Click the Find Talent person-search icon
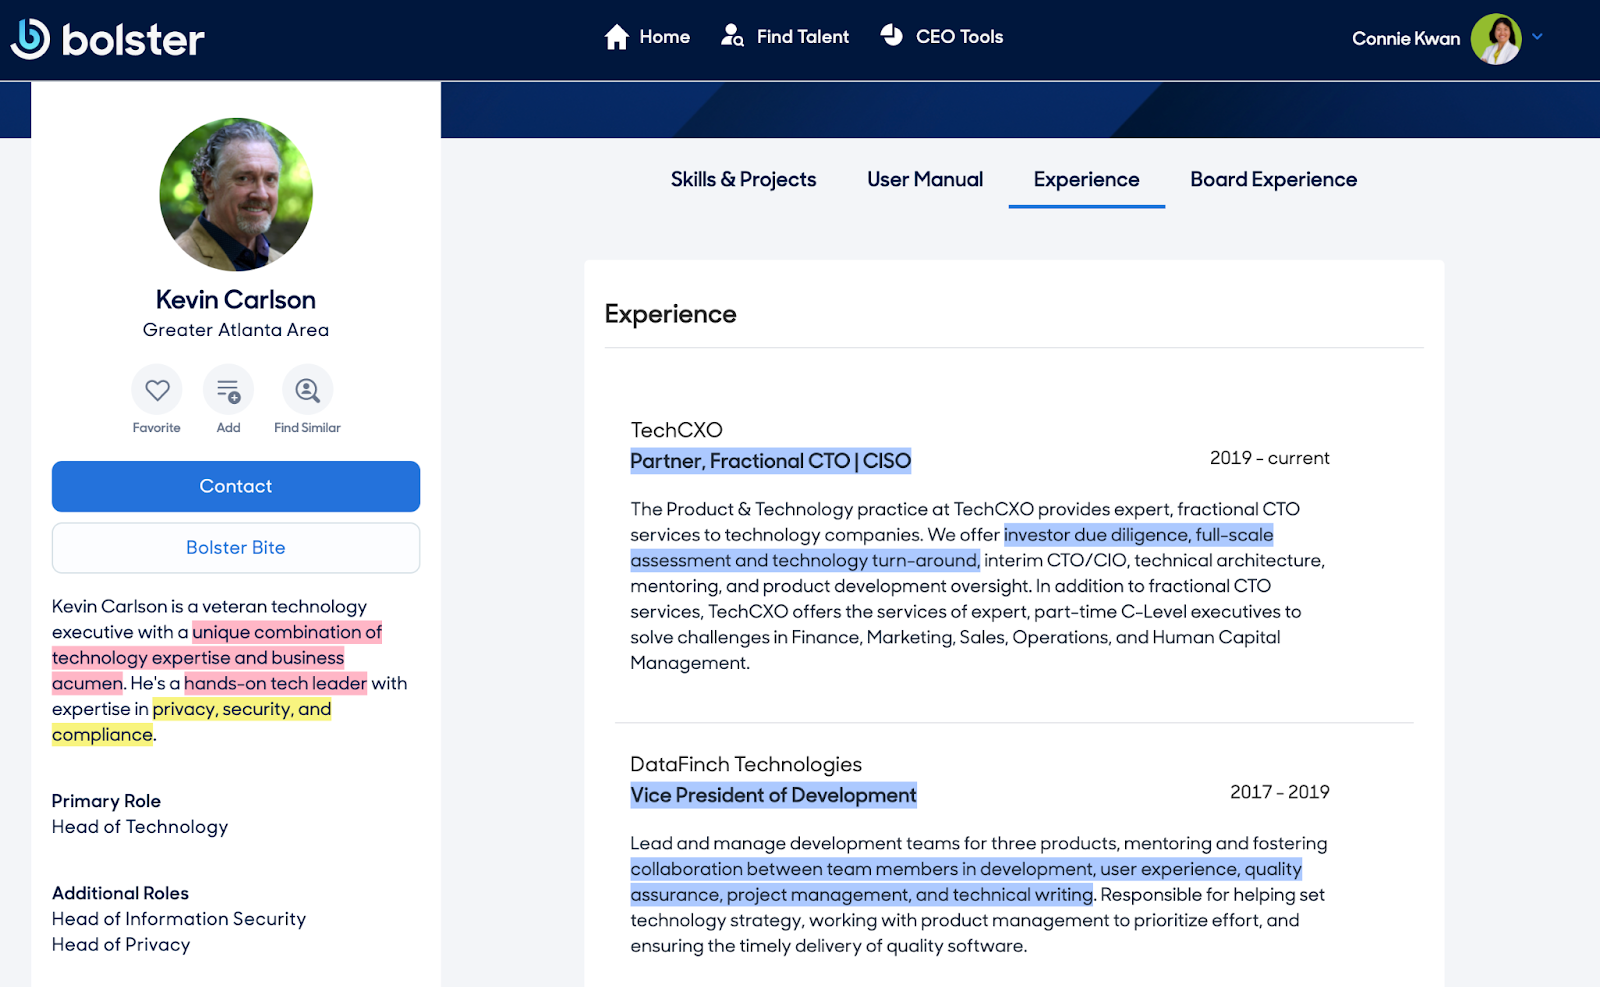 pos(732,36)
